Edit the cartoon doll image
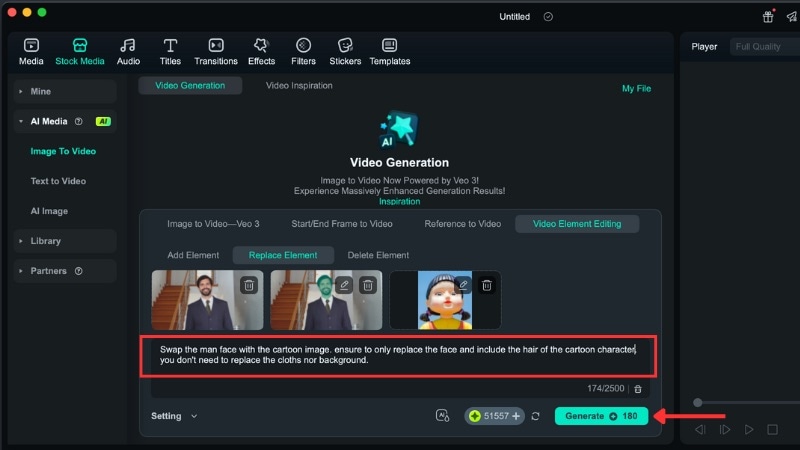 point(463,285)
